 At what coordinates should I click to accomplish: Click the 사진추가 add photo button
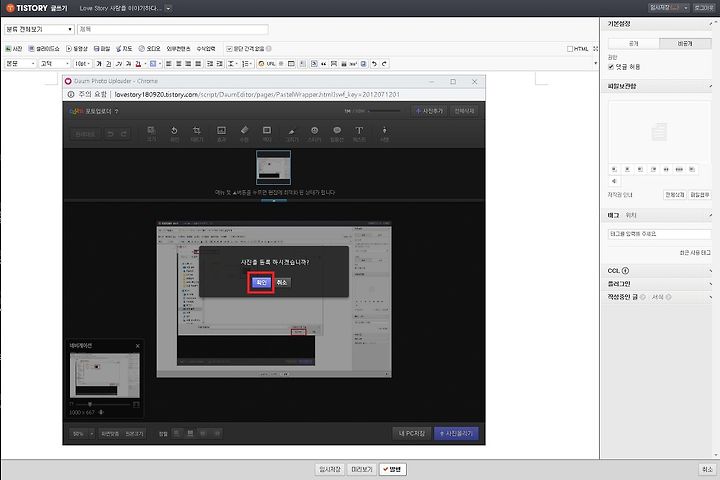coord(429,111)
